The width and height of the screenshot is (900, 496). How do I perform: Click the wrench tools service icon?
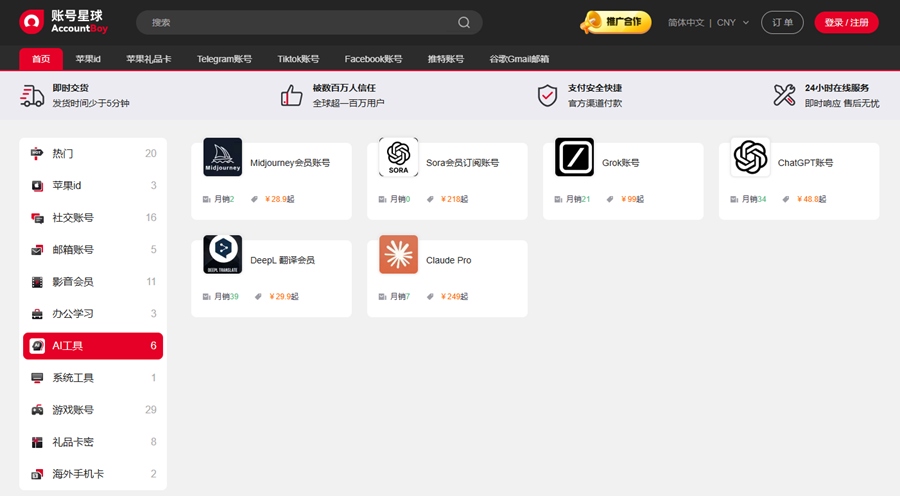pyautogui.click(x=784, y=95)
